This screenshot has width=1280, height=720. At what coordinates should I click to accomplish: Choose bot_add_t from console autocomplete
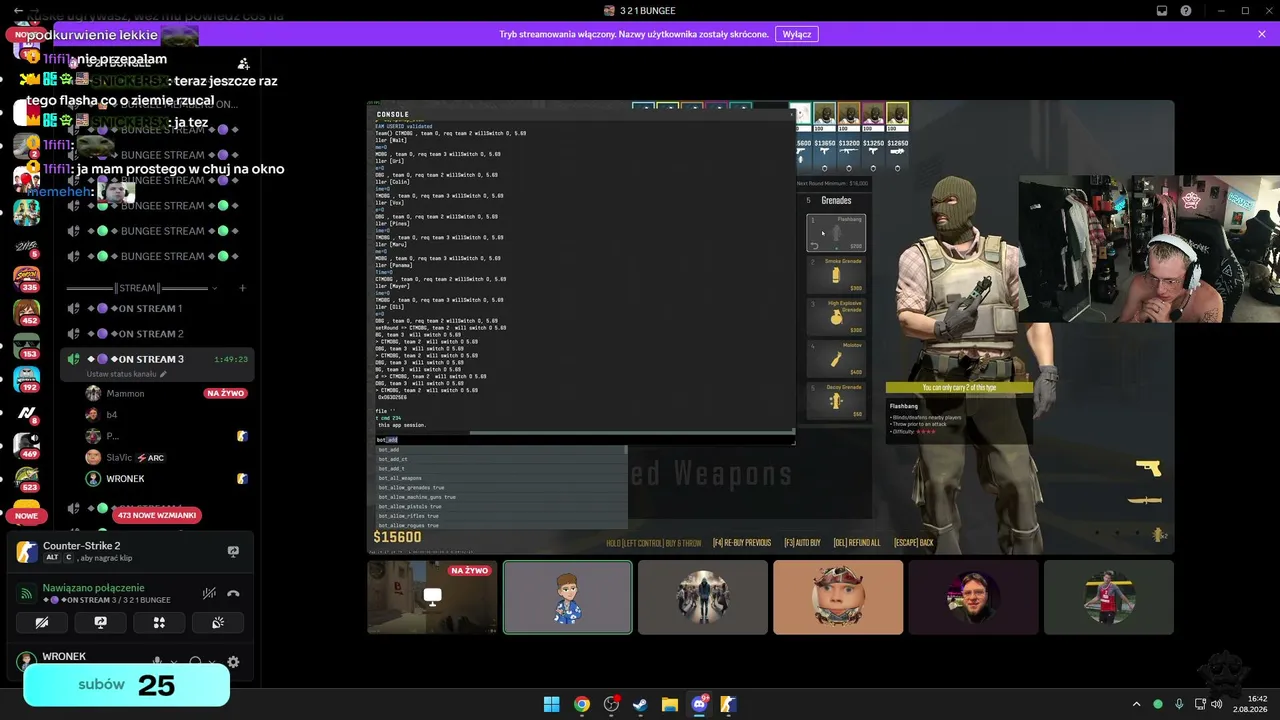pyautogui.click(x=502, y=469)
